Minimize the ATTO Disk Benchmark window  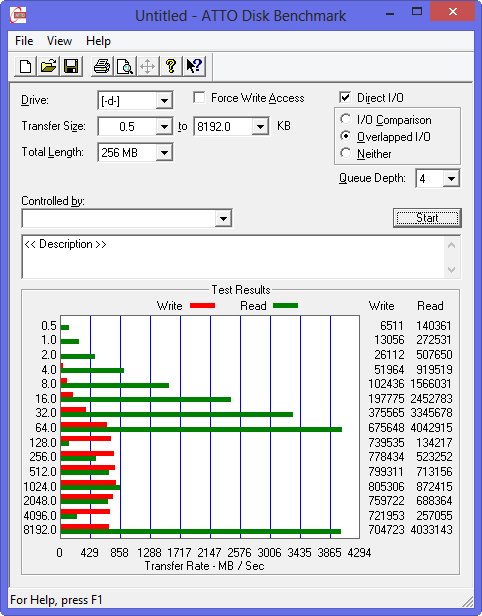click(x=390, y=14)
